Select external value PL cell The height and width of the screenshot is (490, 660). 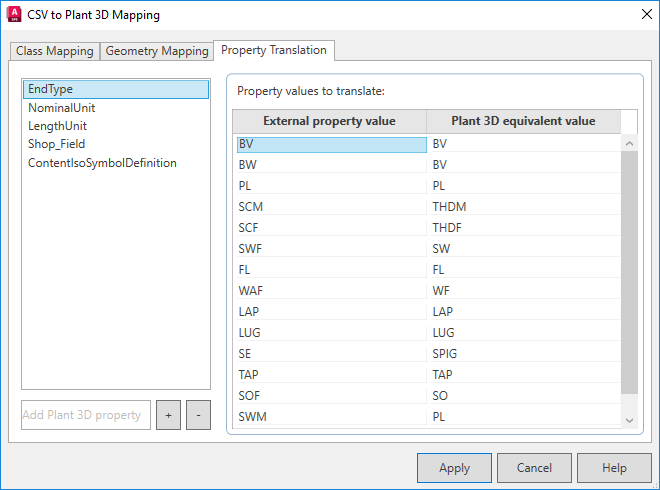coord(332,186)
